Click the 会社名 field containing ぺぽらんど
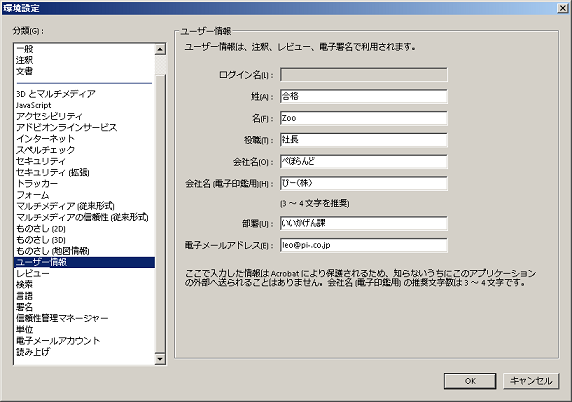572x402 pixels. (364, 162)
